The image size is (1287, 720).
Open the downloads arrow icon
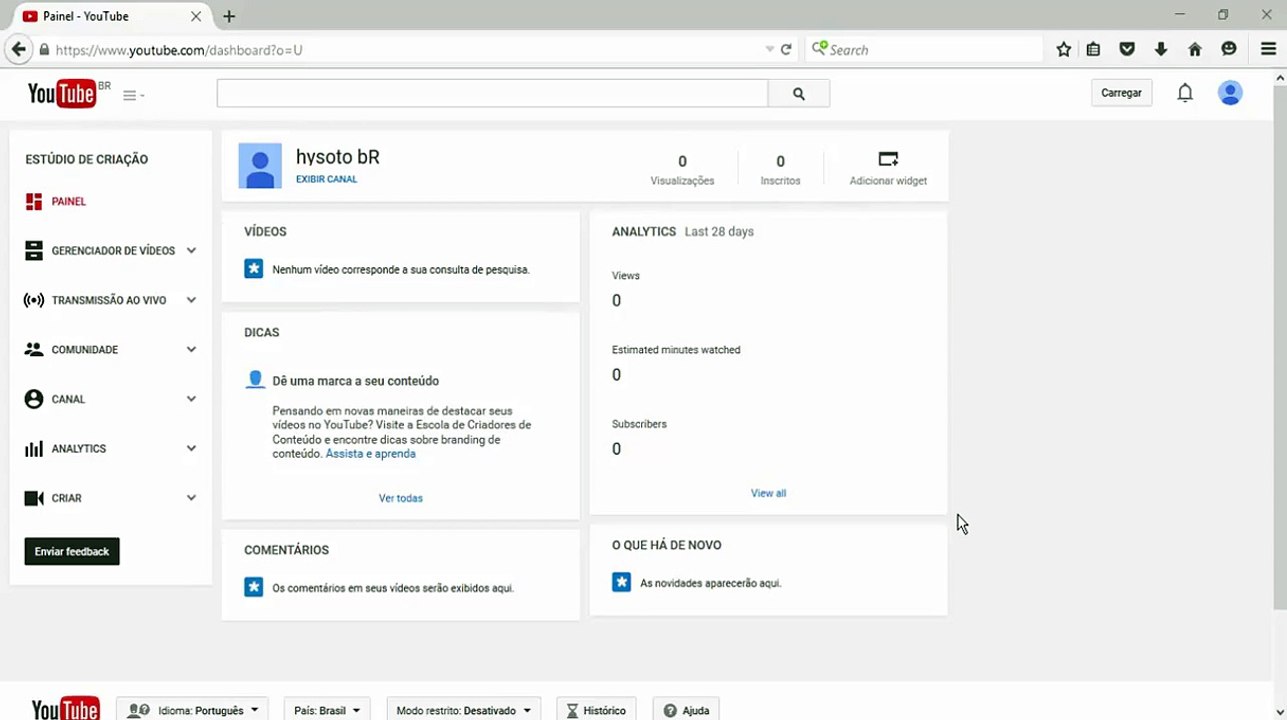[1161, 49]
